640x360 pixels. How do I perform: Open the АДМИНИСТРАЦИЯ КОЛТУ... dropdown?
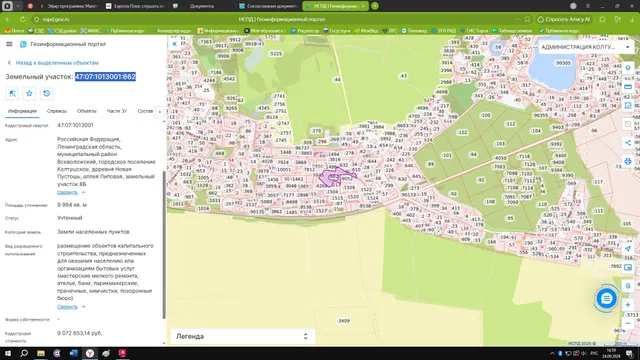[585, 47]
